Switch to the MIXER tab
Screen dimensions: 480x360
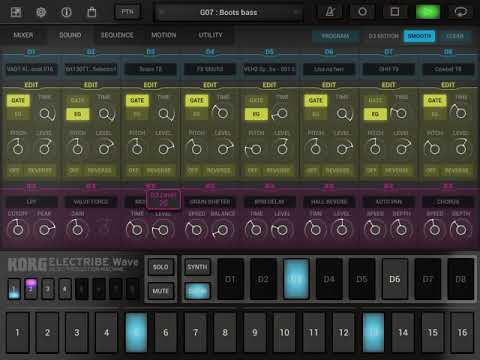(x=23, y=35)
